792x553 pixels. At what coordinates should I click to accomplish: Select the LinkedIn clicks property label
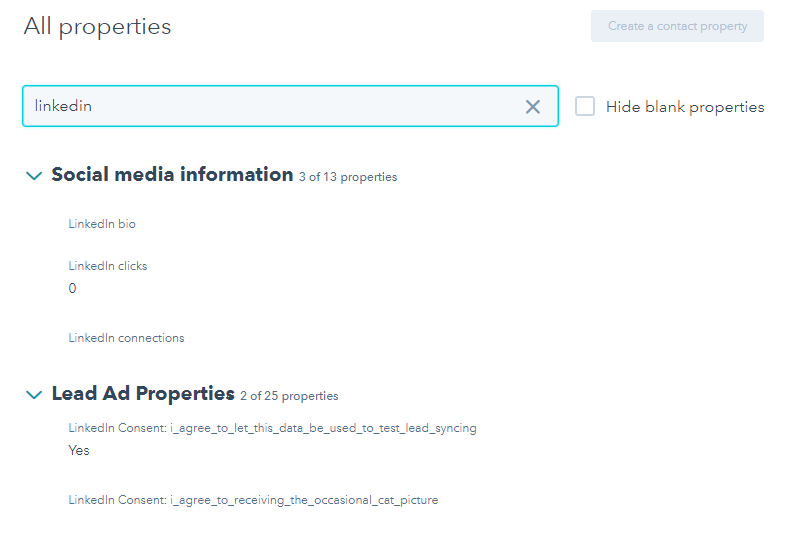108,266
